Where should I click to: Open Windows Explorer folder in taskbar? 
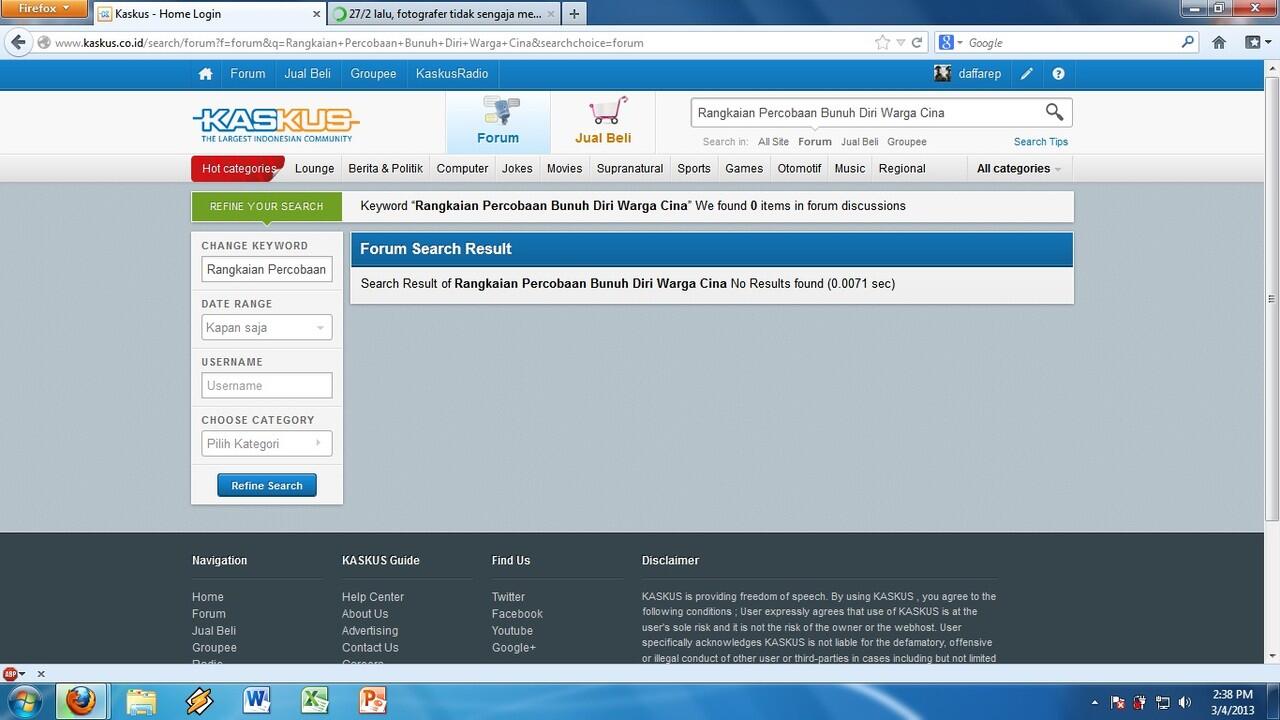[141, 702]
